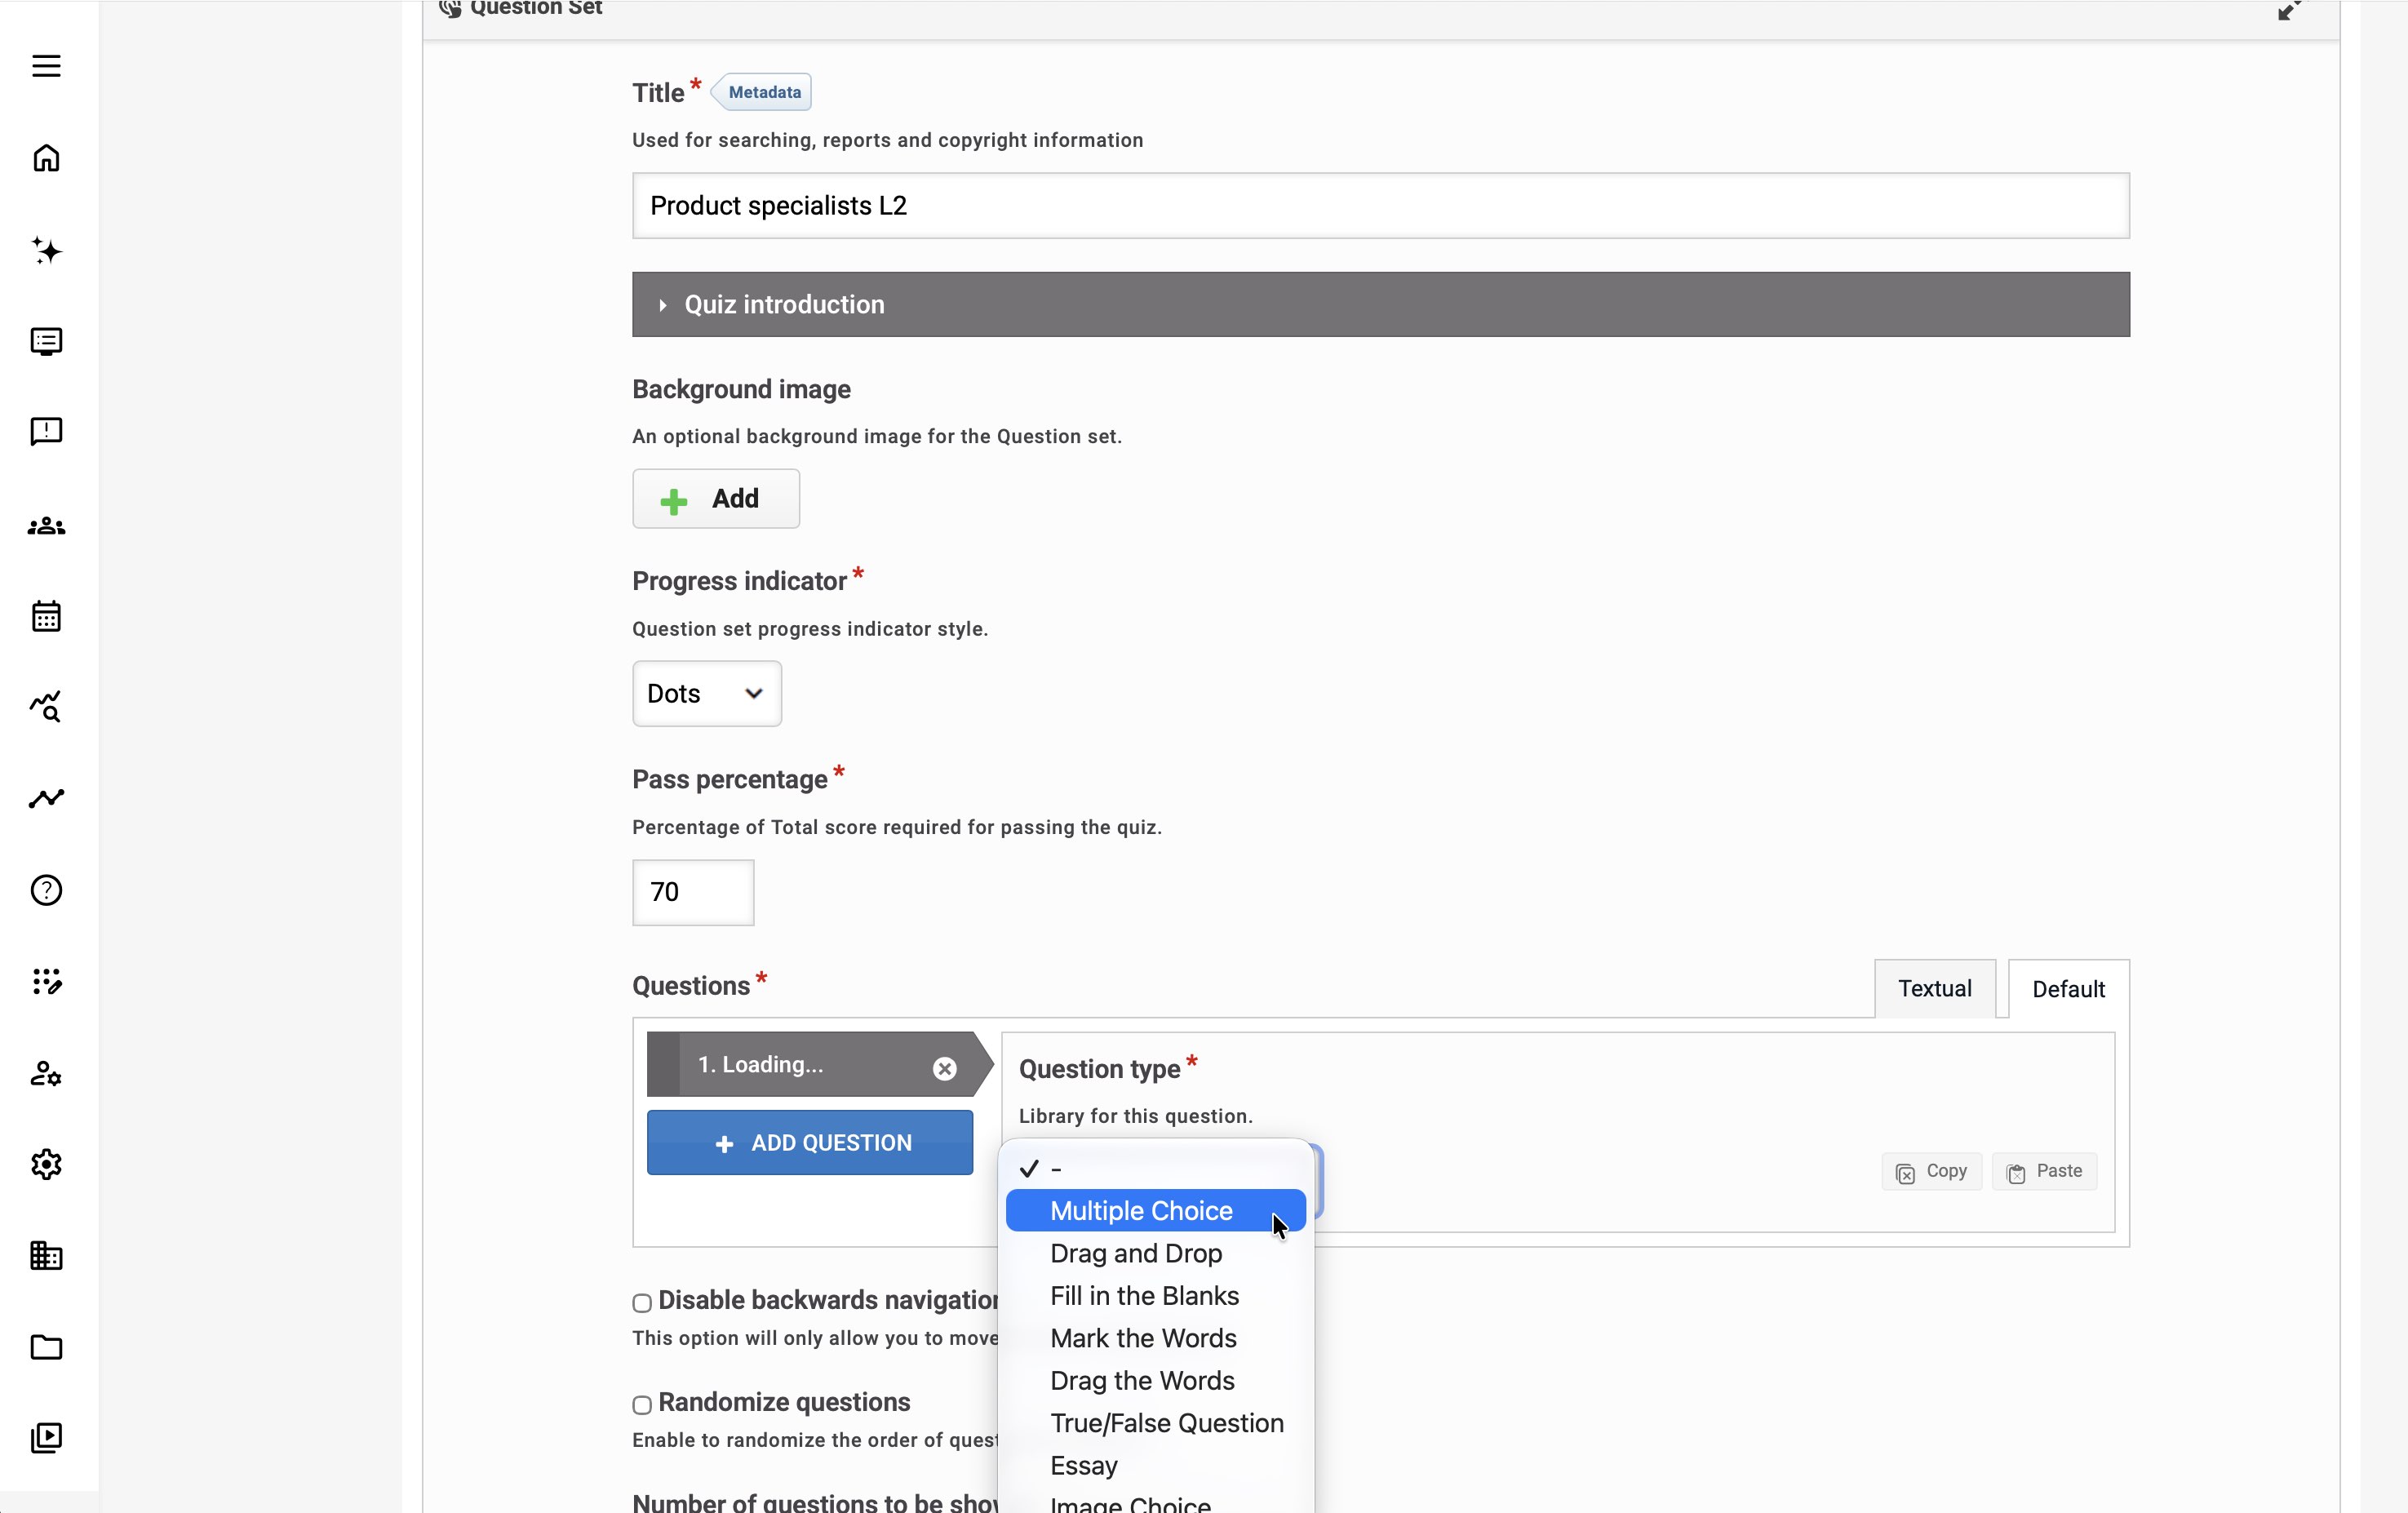Choose Mark the Words option
Viewport: 2408px width, 1513px height.
coord(1155,1339)
